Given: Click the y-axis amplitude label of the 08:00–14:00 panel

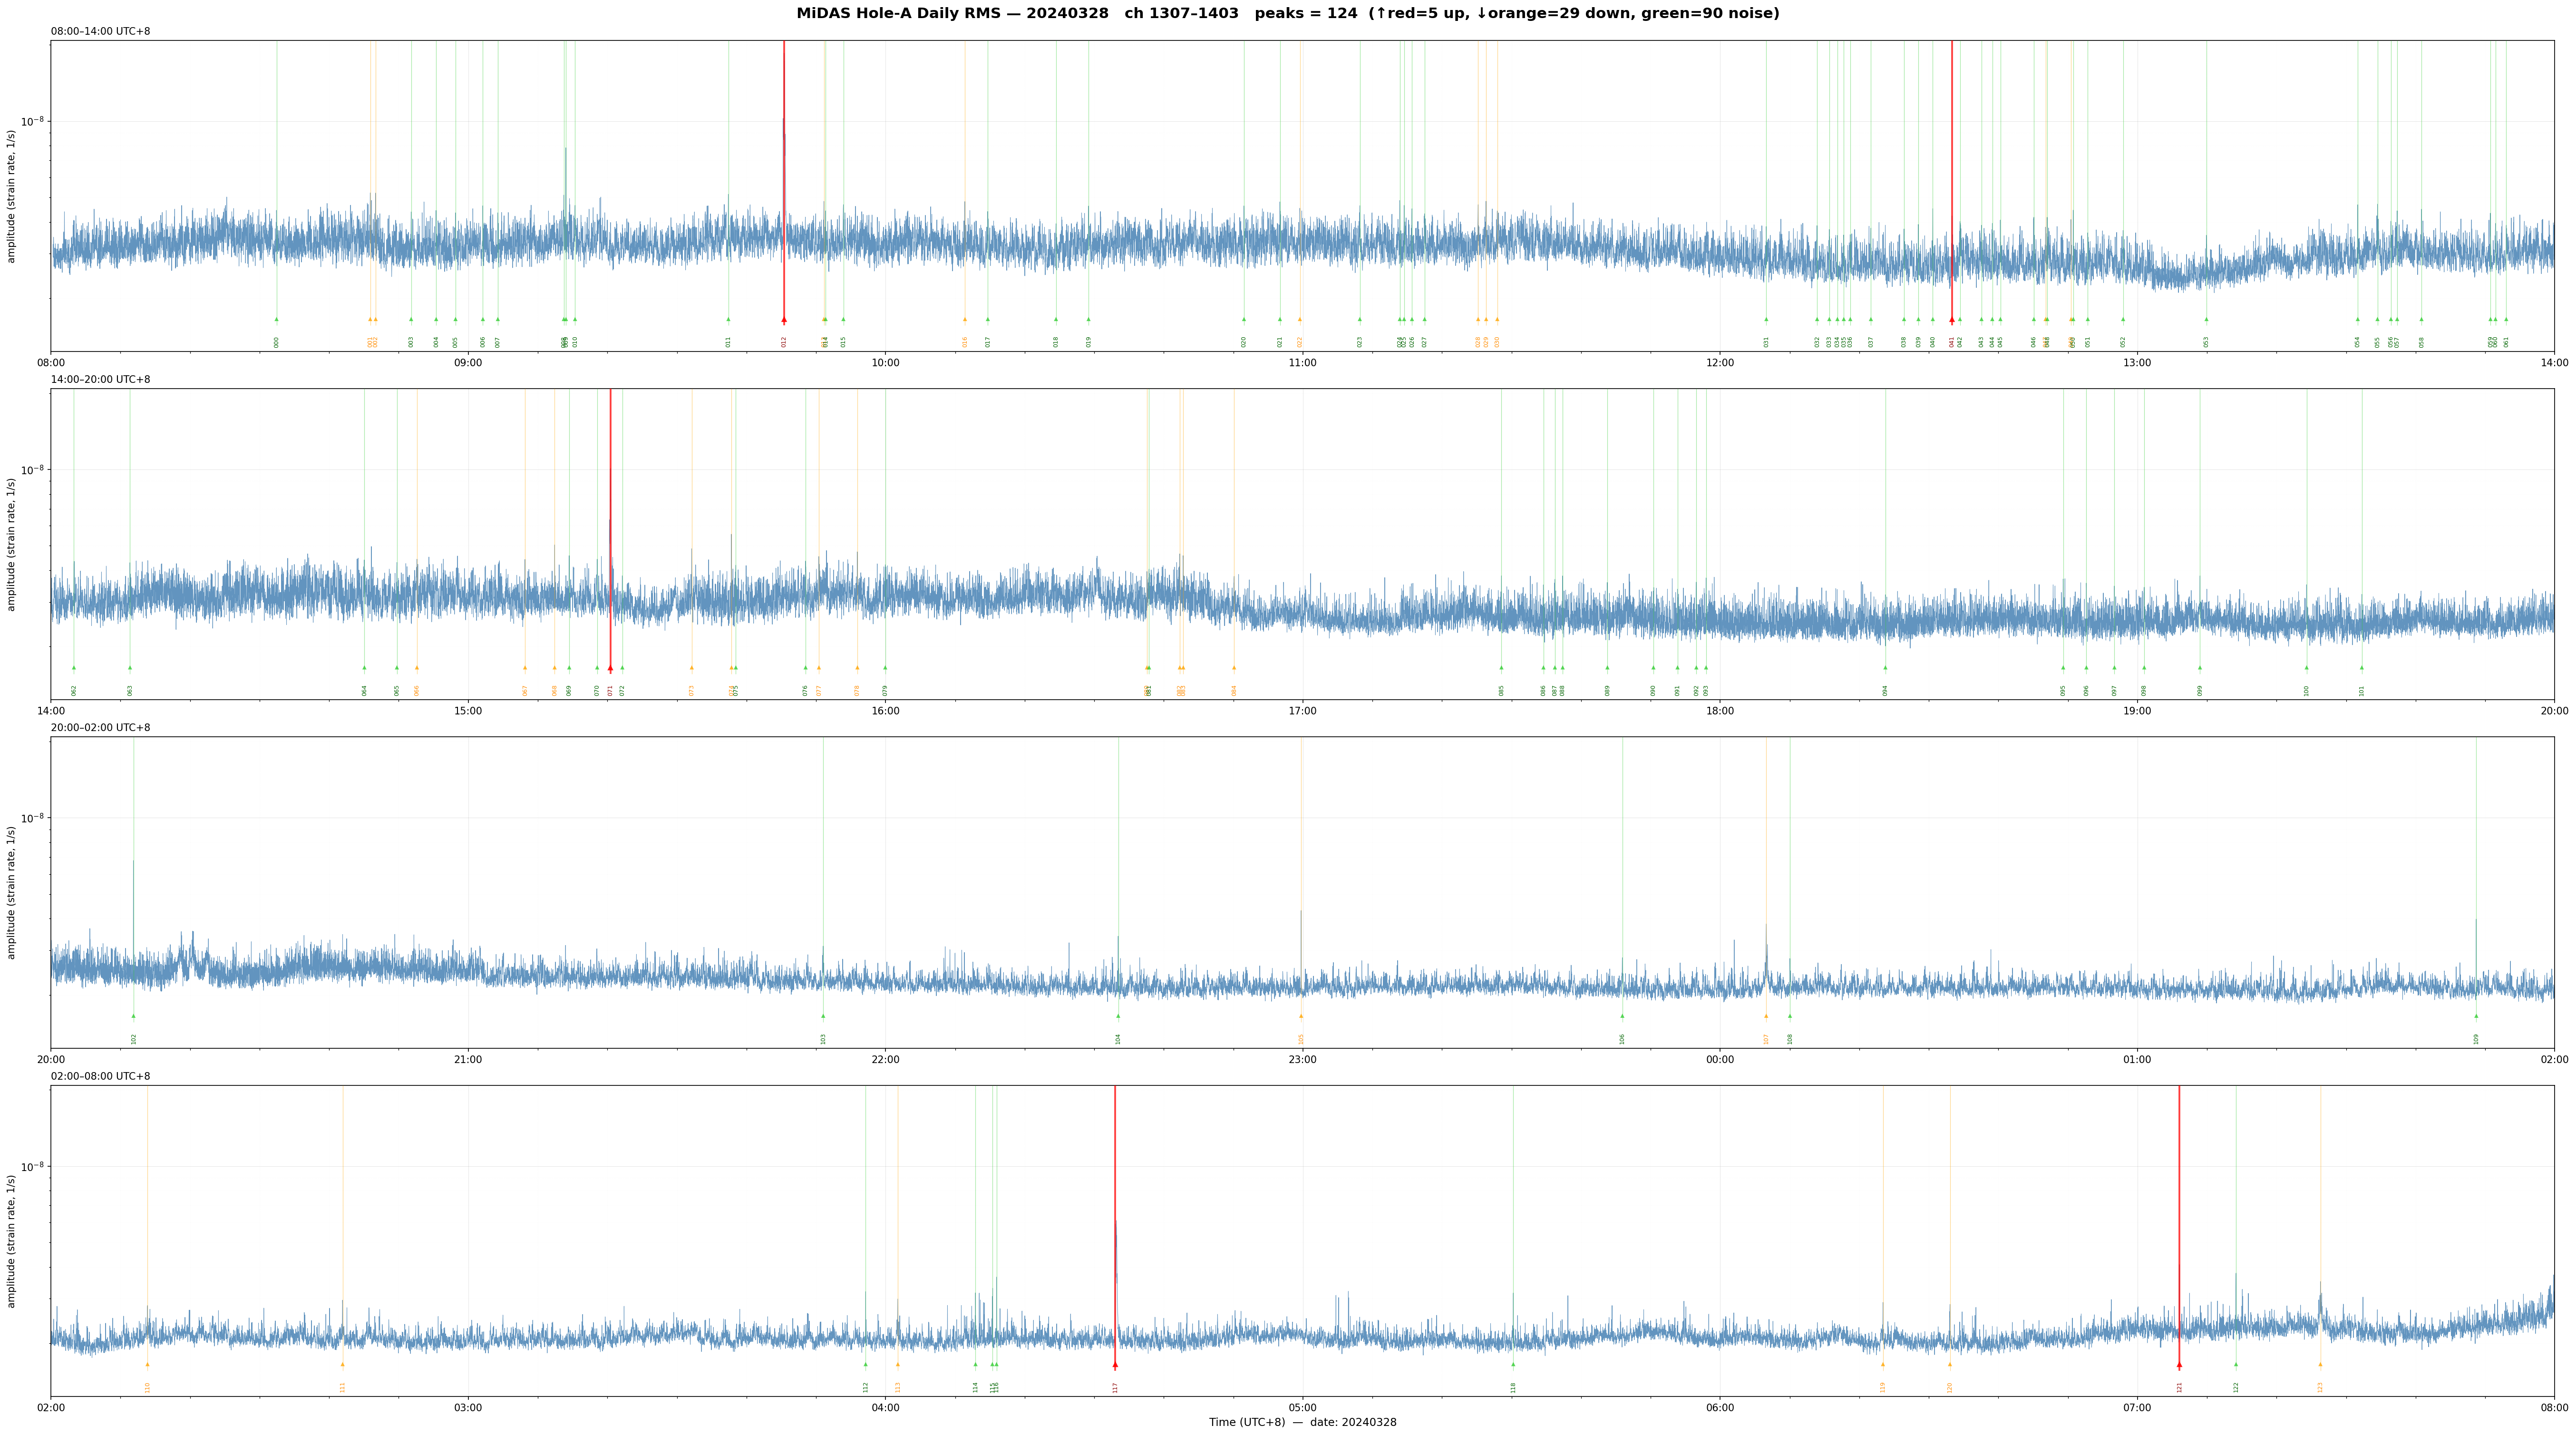Looking at the screenshot, I should tap(12, 196).
